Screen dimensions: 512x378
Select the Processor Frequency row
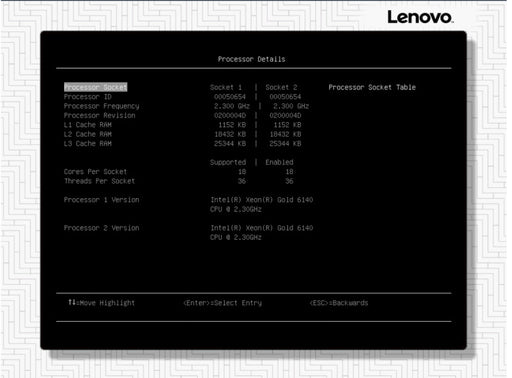tap(102, 106)
